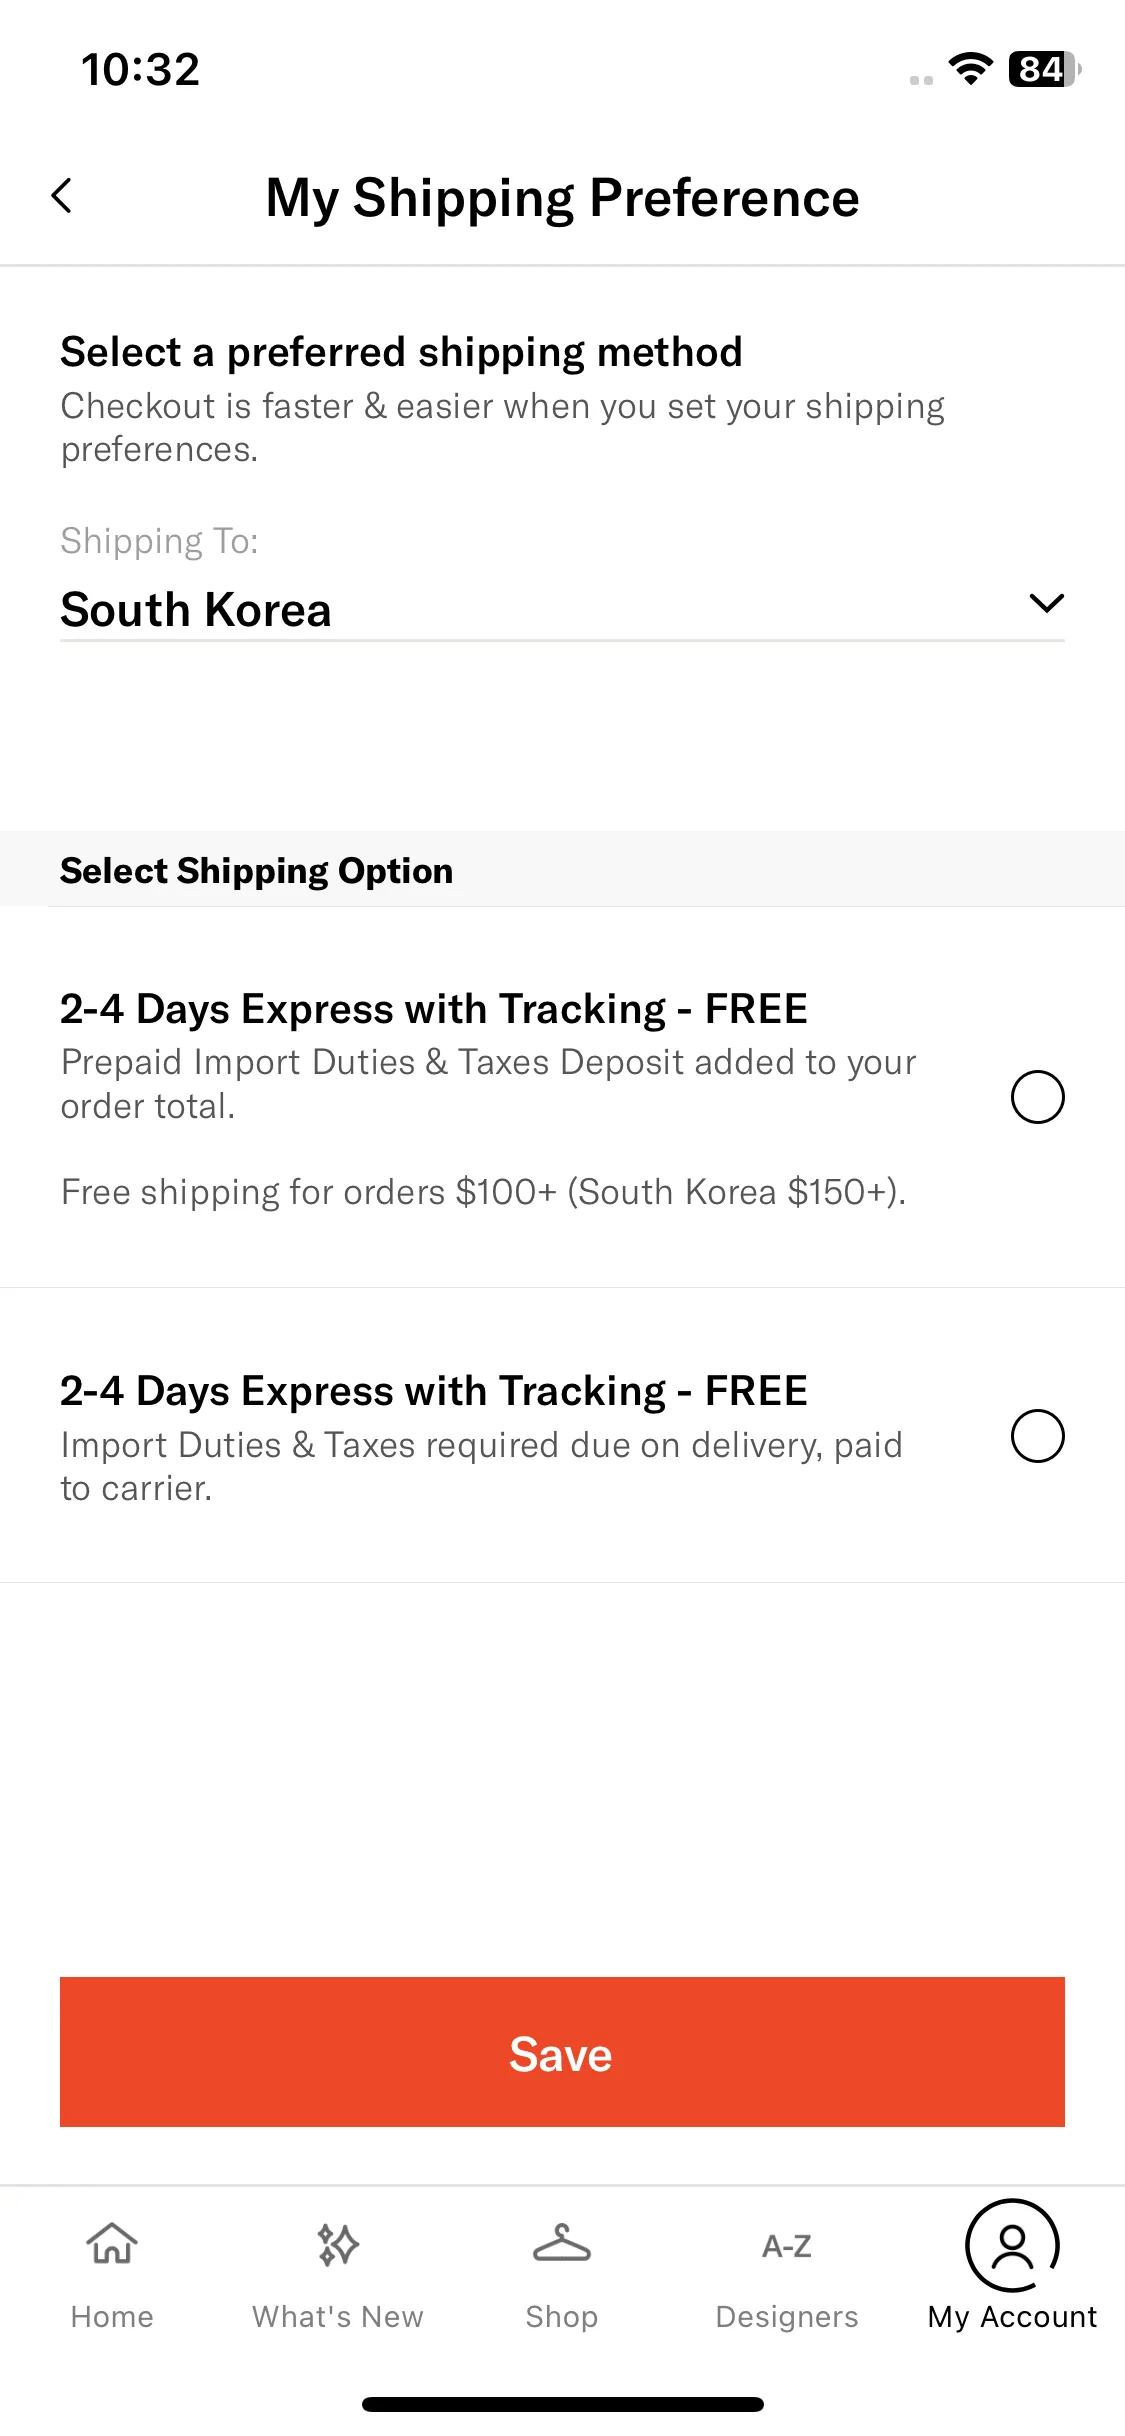Tap the Wi-Fi status icon

click(x=970, y=69)
